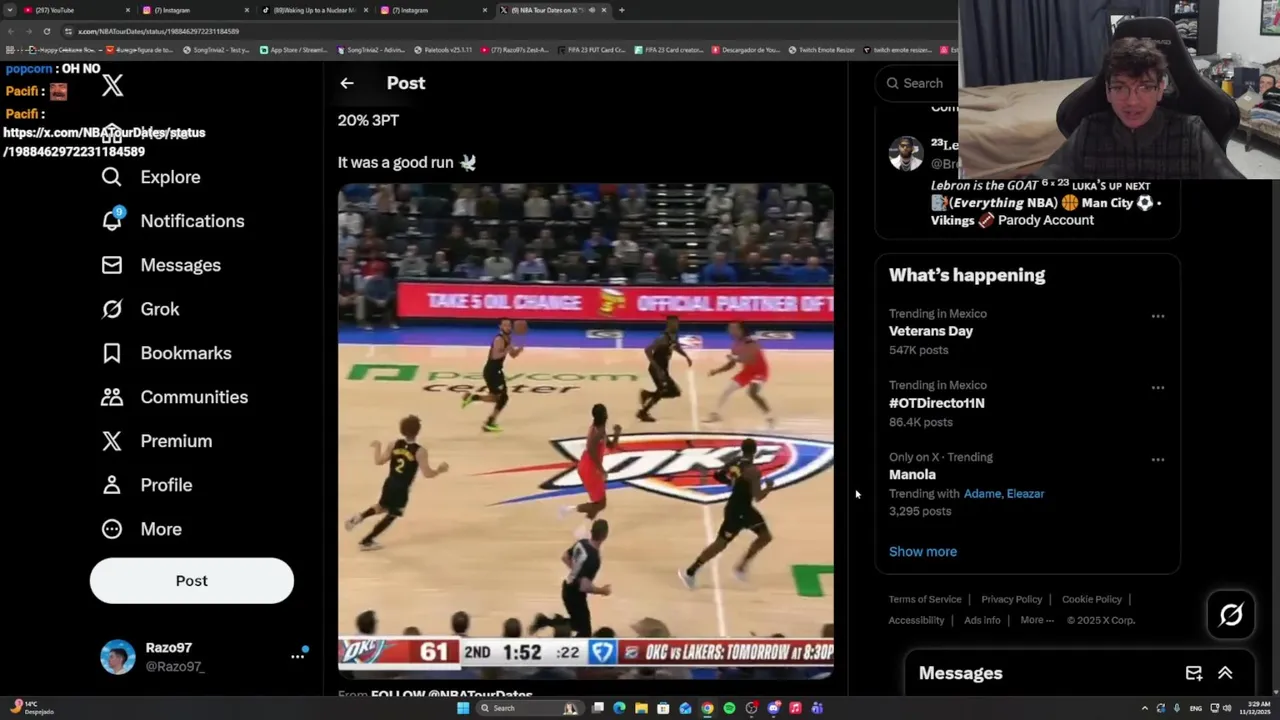1280x720 pixels.
Task: Open Explore via the magnifier icon
Action: [112, 177]
